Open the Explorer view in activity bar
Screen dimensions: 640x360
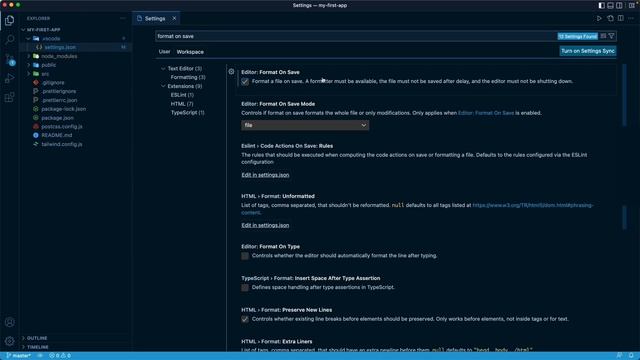click(9, 20)
